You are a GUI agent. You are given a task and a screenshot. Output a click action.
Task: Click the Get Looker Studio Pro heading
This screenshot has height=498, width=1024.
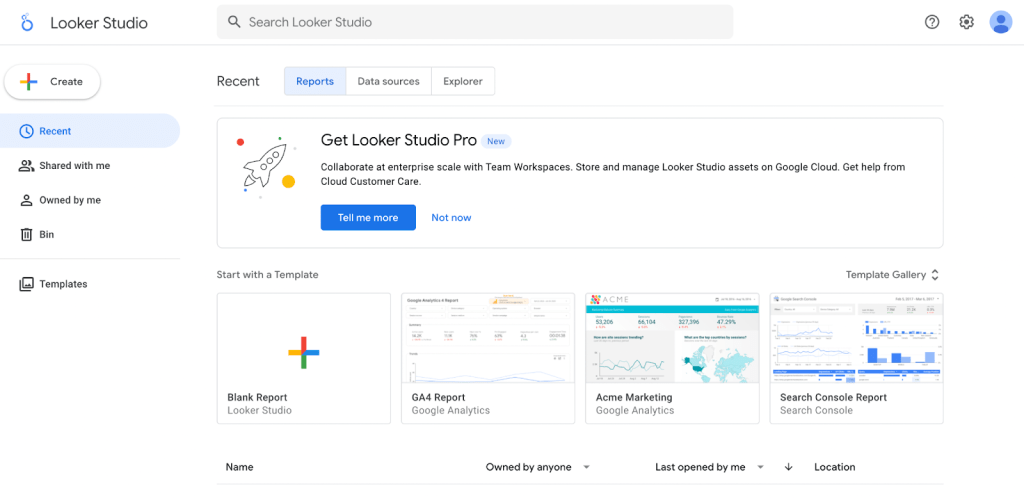399,140
